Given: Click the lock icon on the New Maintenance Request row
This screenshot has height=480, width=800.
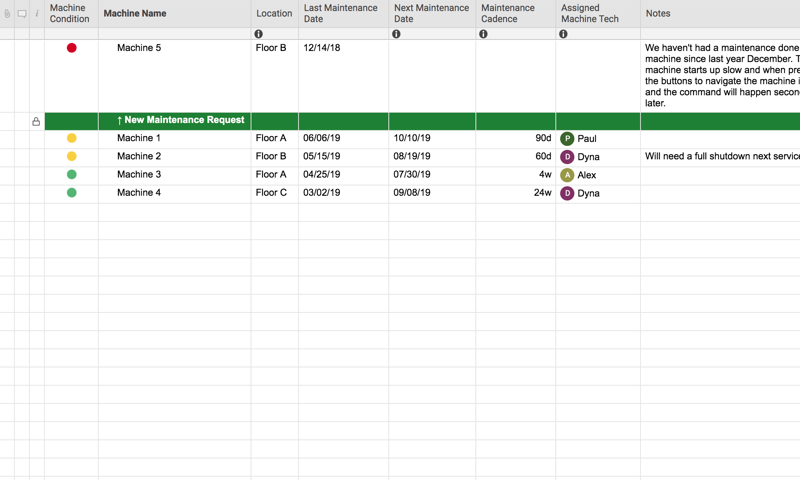Looking at the screenshot, I should pos(36,121).
